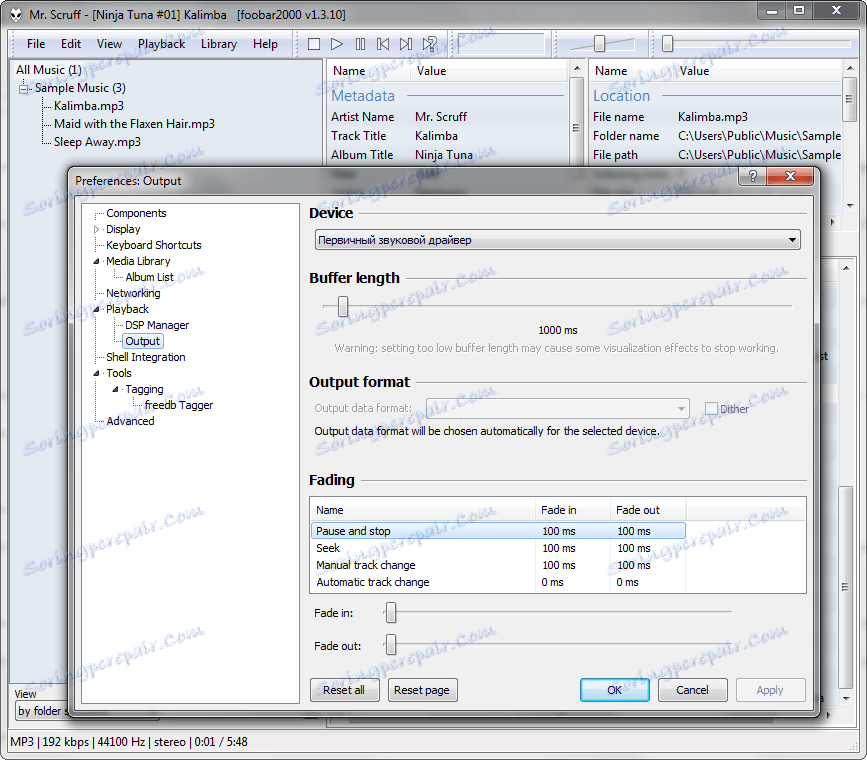Click the Next track icon

406,44
